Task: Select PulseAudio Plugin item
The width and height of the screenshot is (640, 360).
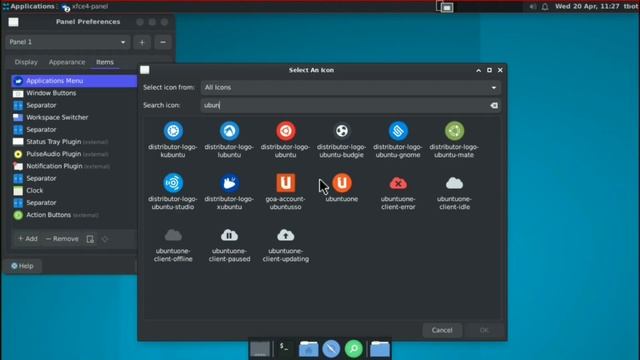Action: (x=74, y=154)
